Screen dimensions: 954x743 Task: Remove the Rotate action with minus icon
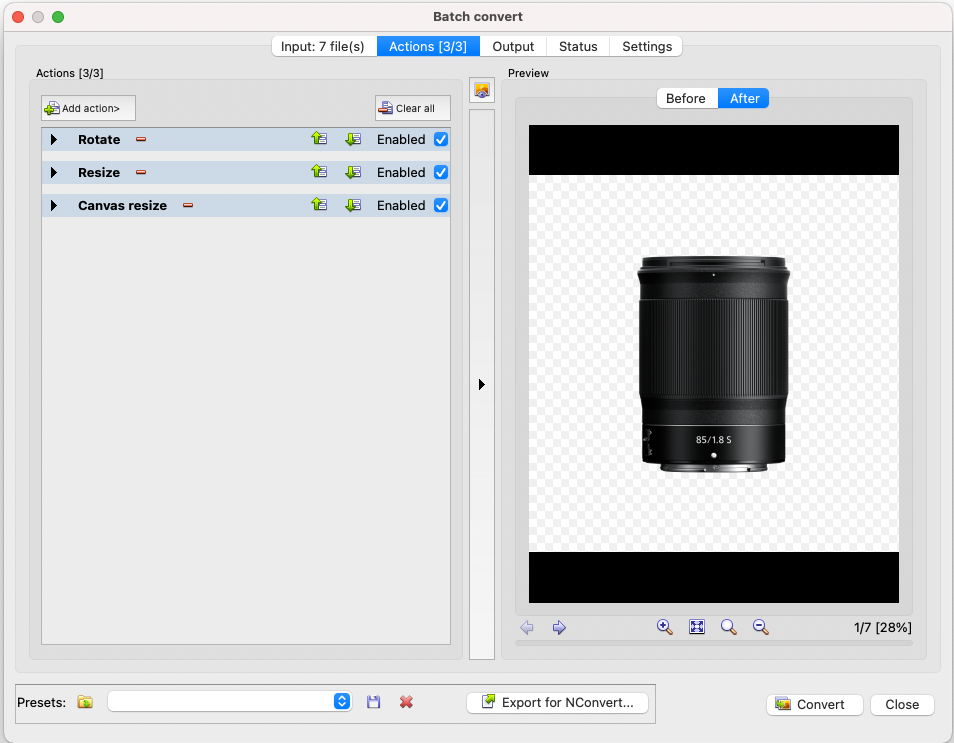tap(141, 140)
